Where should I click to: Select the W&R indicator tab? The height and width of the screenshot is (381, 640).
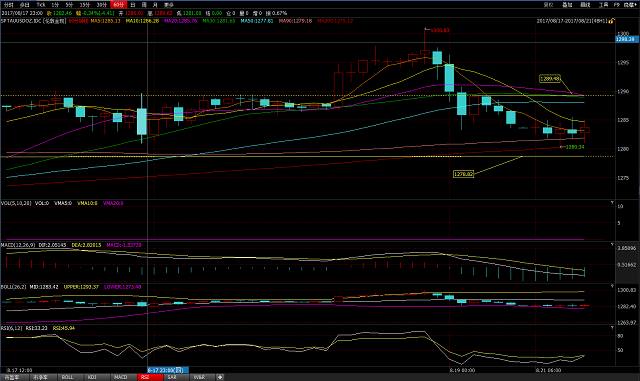tap(199, 377)
